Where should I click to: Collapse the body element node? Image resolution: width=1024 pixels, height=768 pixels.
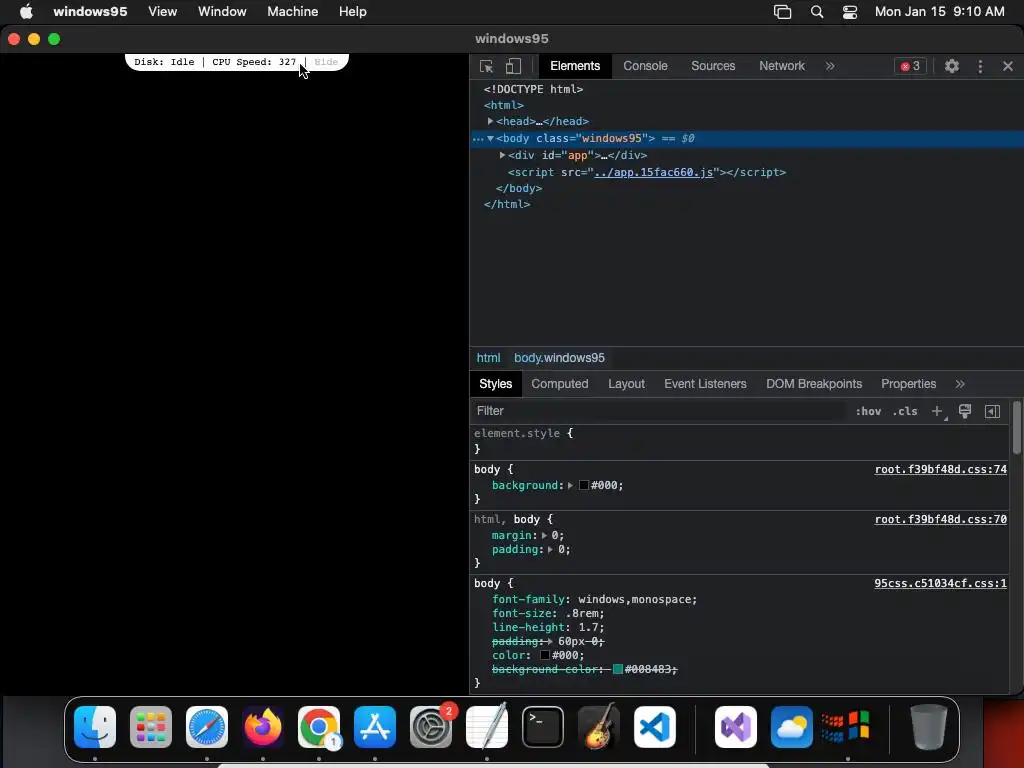(490, 138)
